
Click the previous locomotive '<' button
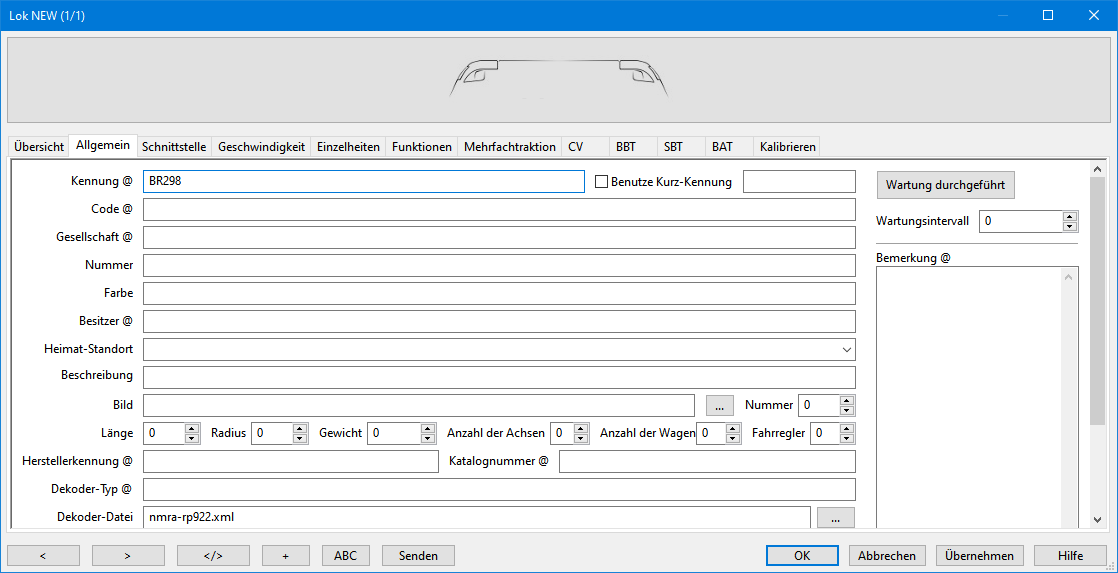43,556
